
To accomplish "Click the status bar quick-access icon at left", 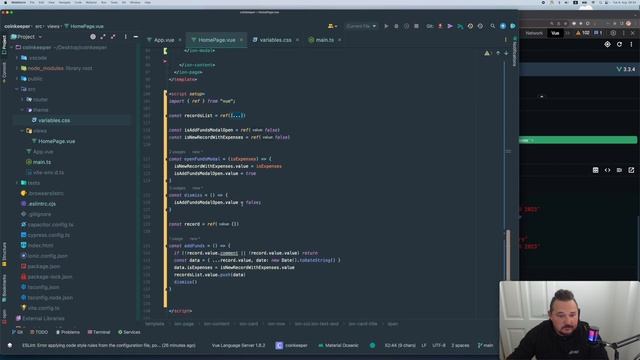I will [10, 345].
